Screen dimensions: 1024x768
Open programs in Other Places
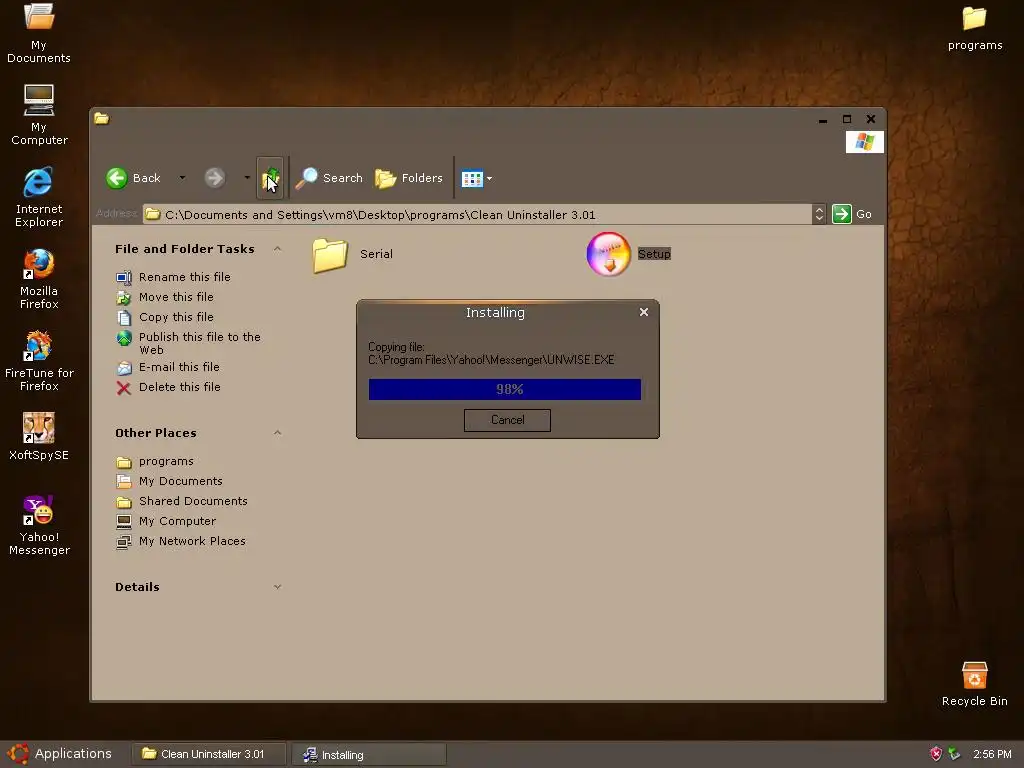[166, 461]
